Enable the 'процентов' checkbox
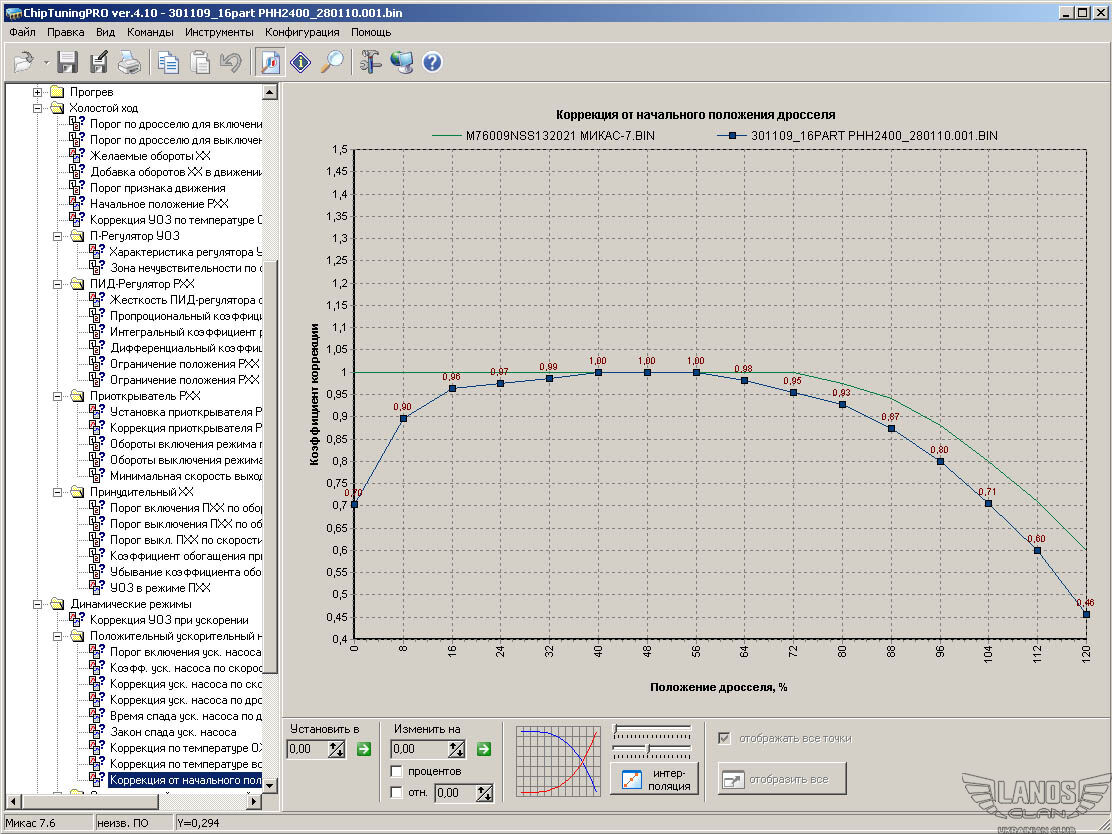Viewport: 1112px width, 834px height. [397, 772]
